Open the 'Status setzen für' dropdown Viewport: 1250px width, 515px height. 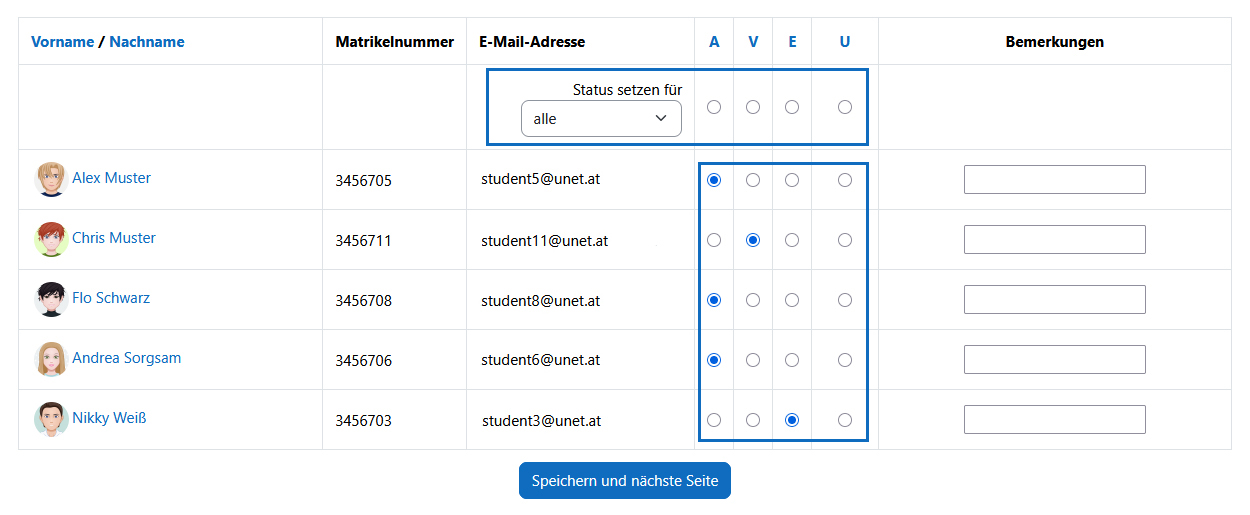(x=601, y=118)
